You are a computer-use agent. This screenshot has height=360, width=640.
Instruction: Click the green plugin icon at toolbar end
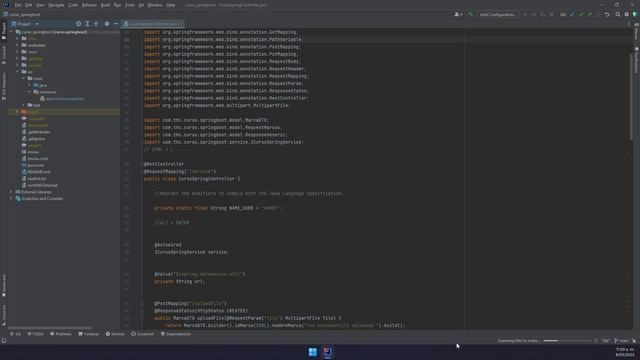[x=635, y=14]
